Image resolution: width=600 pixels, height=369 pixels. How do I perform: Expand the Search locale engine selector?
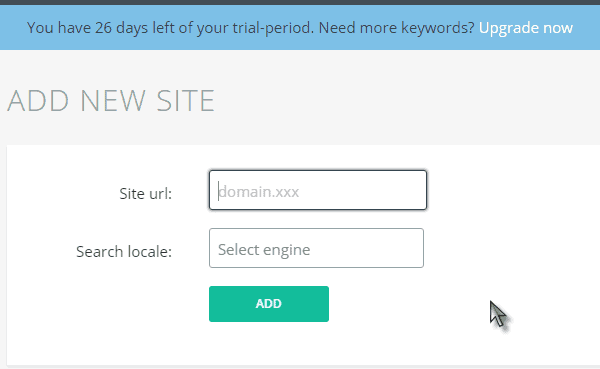316,248
